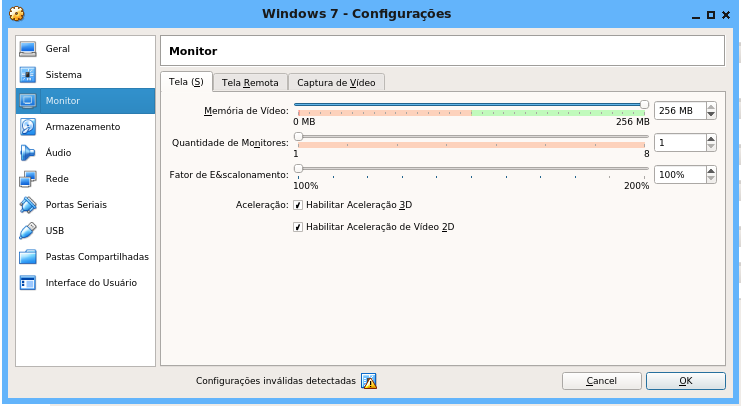Click the Monitor screen icon in sidebar
This screenshot has width=741, height=406.
click(28, 101)
